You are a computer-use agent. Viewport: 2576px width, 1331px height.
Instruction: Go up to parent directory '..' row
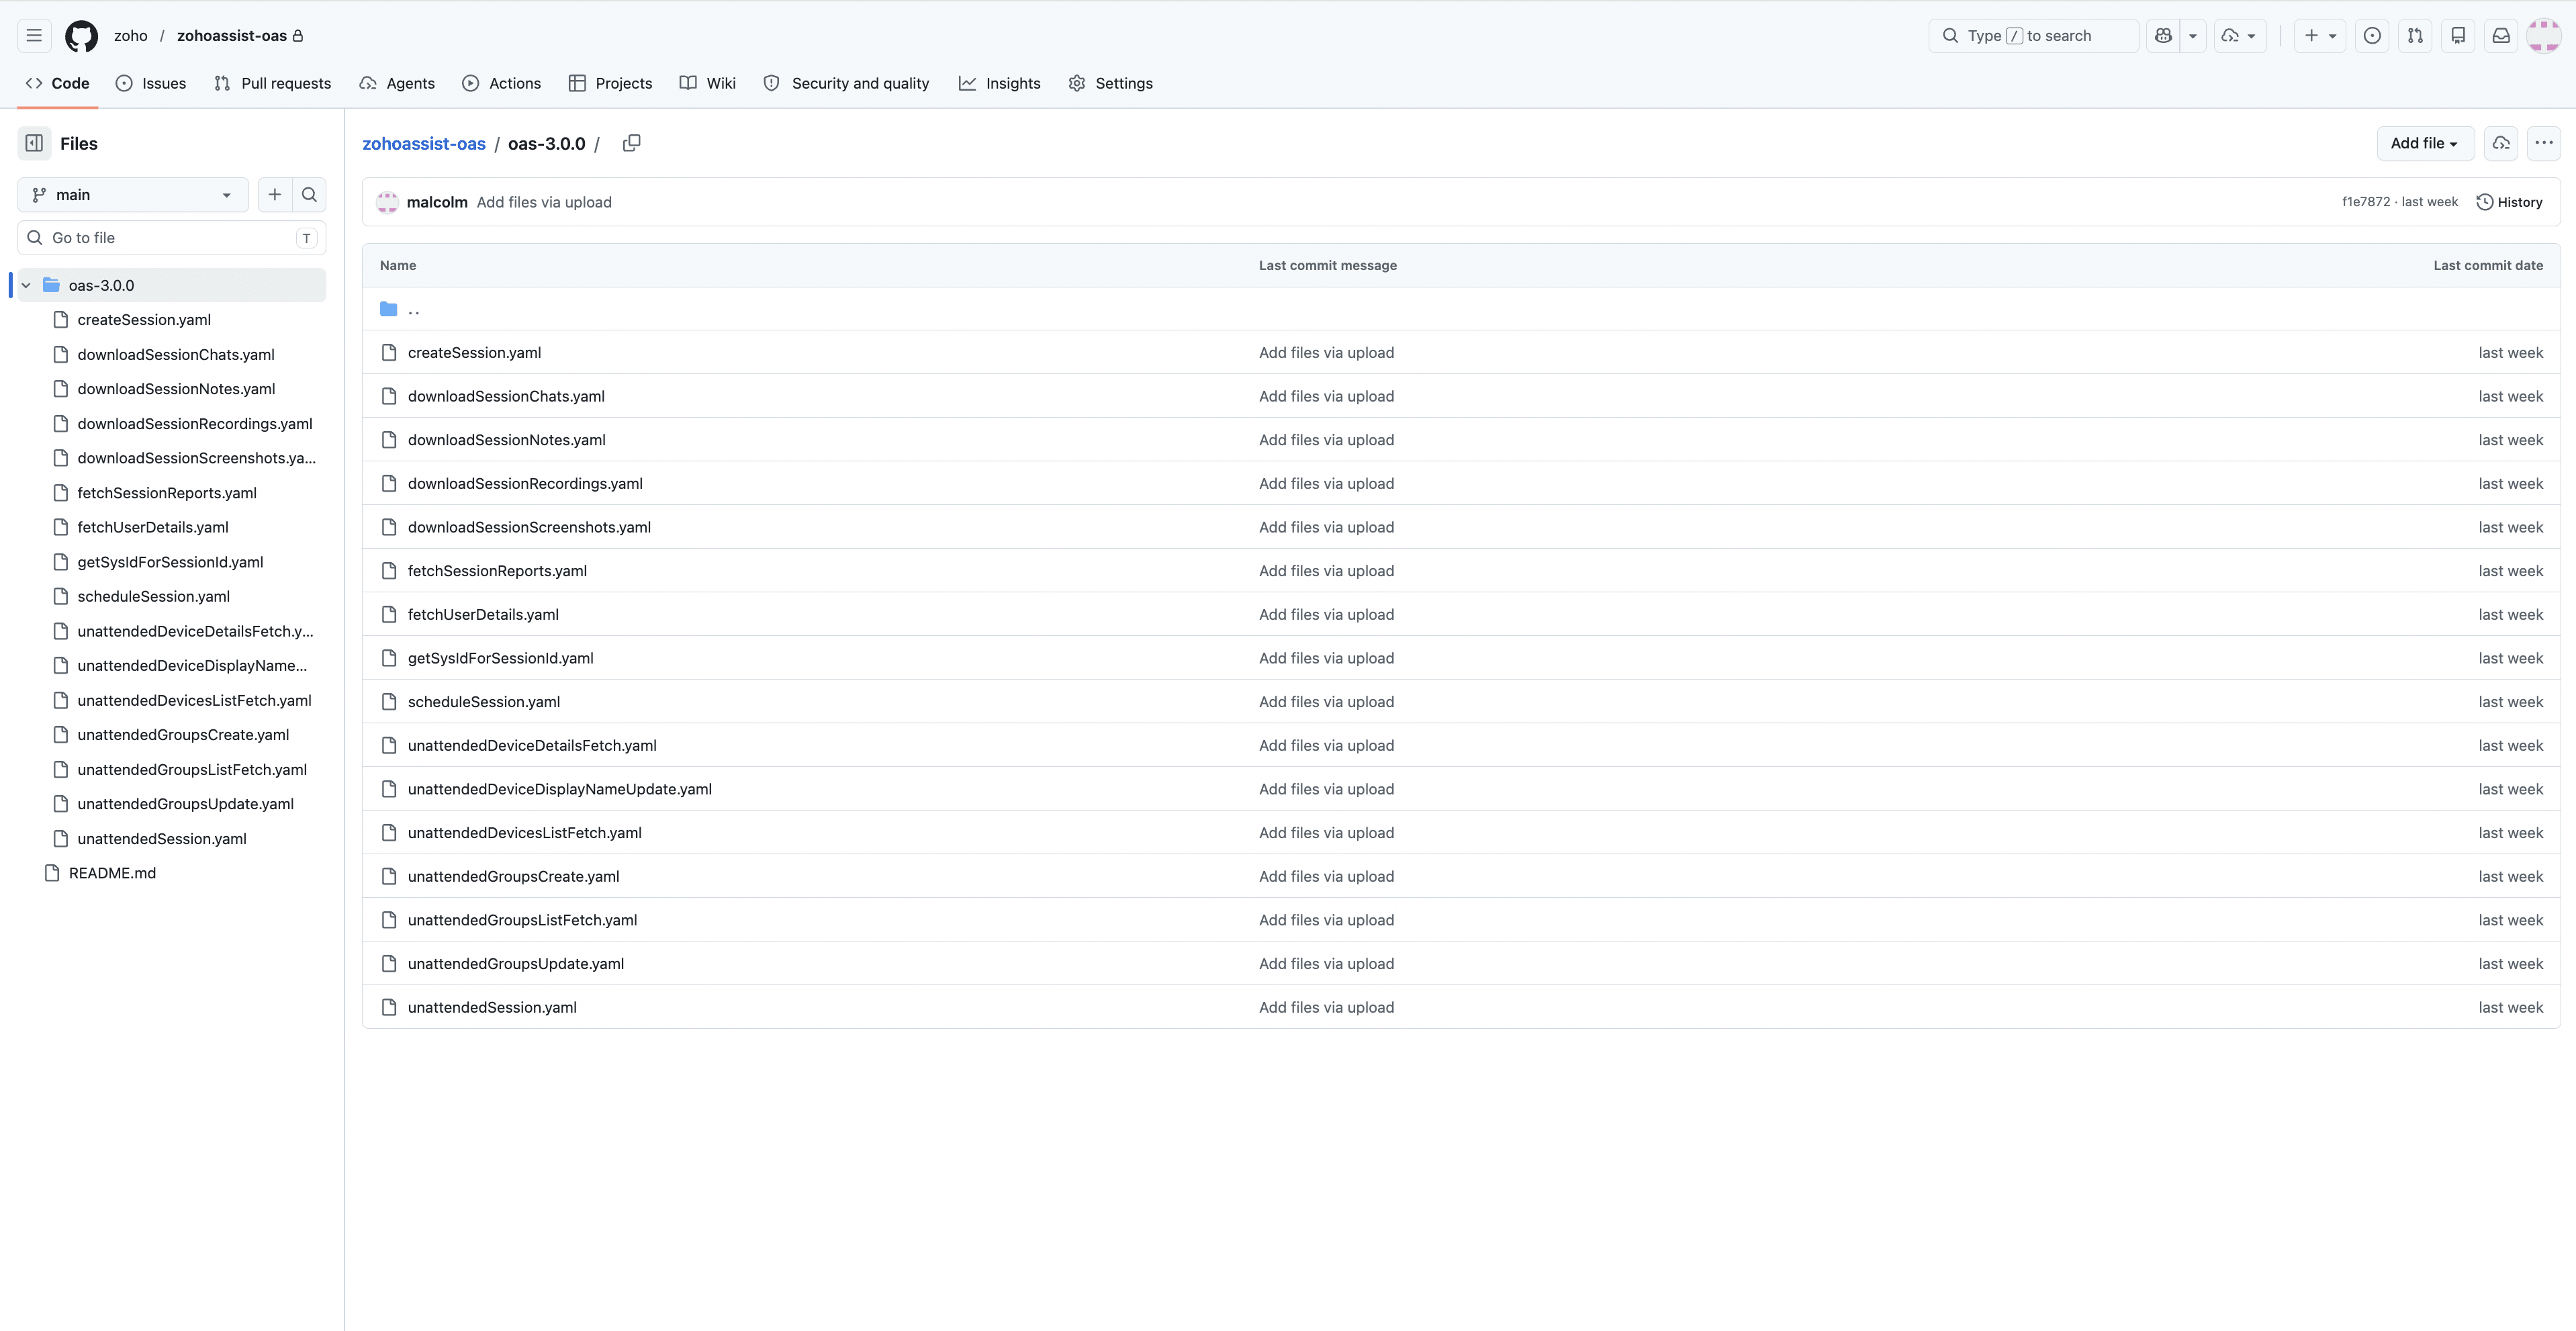(1461, 309)
